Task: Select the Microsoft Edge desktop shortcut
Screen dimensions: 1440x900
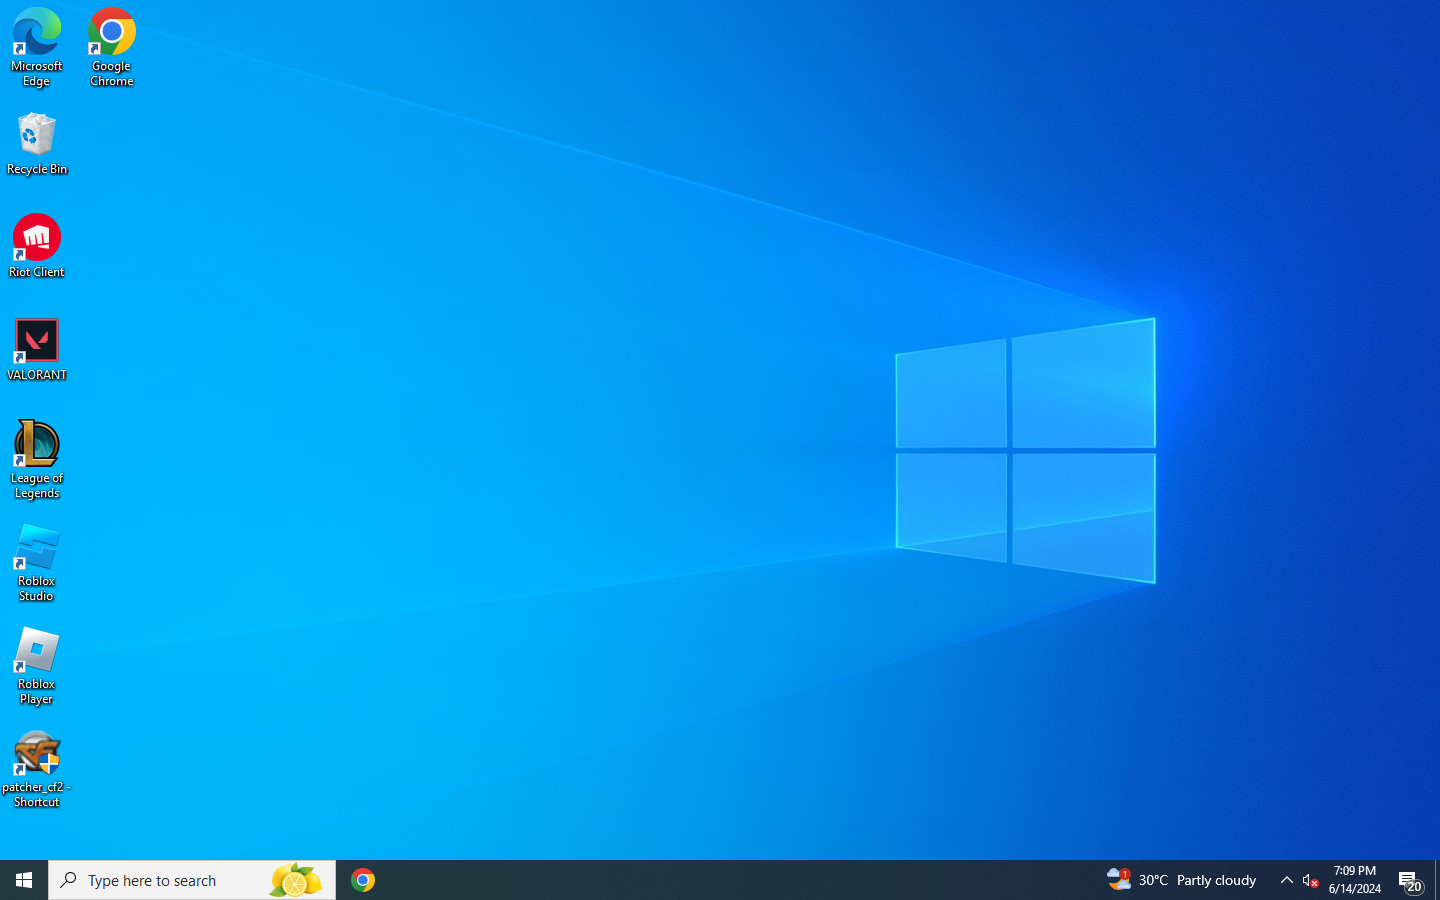Action: pos(37,47)
